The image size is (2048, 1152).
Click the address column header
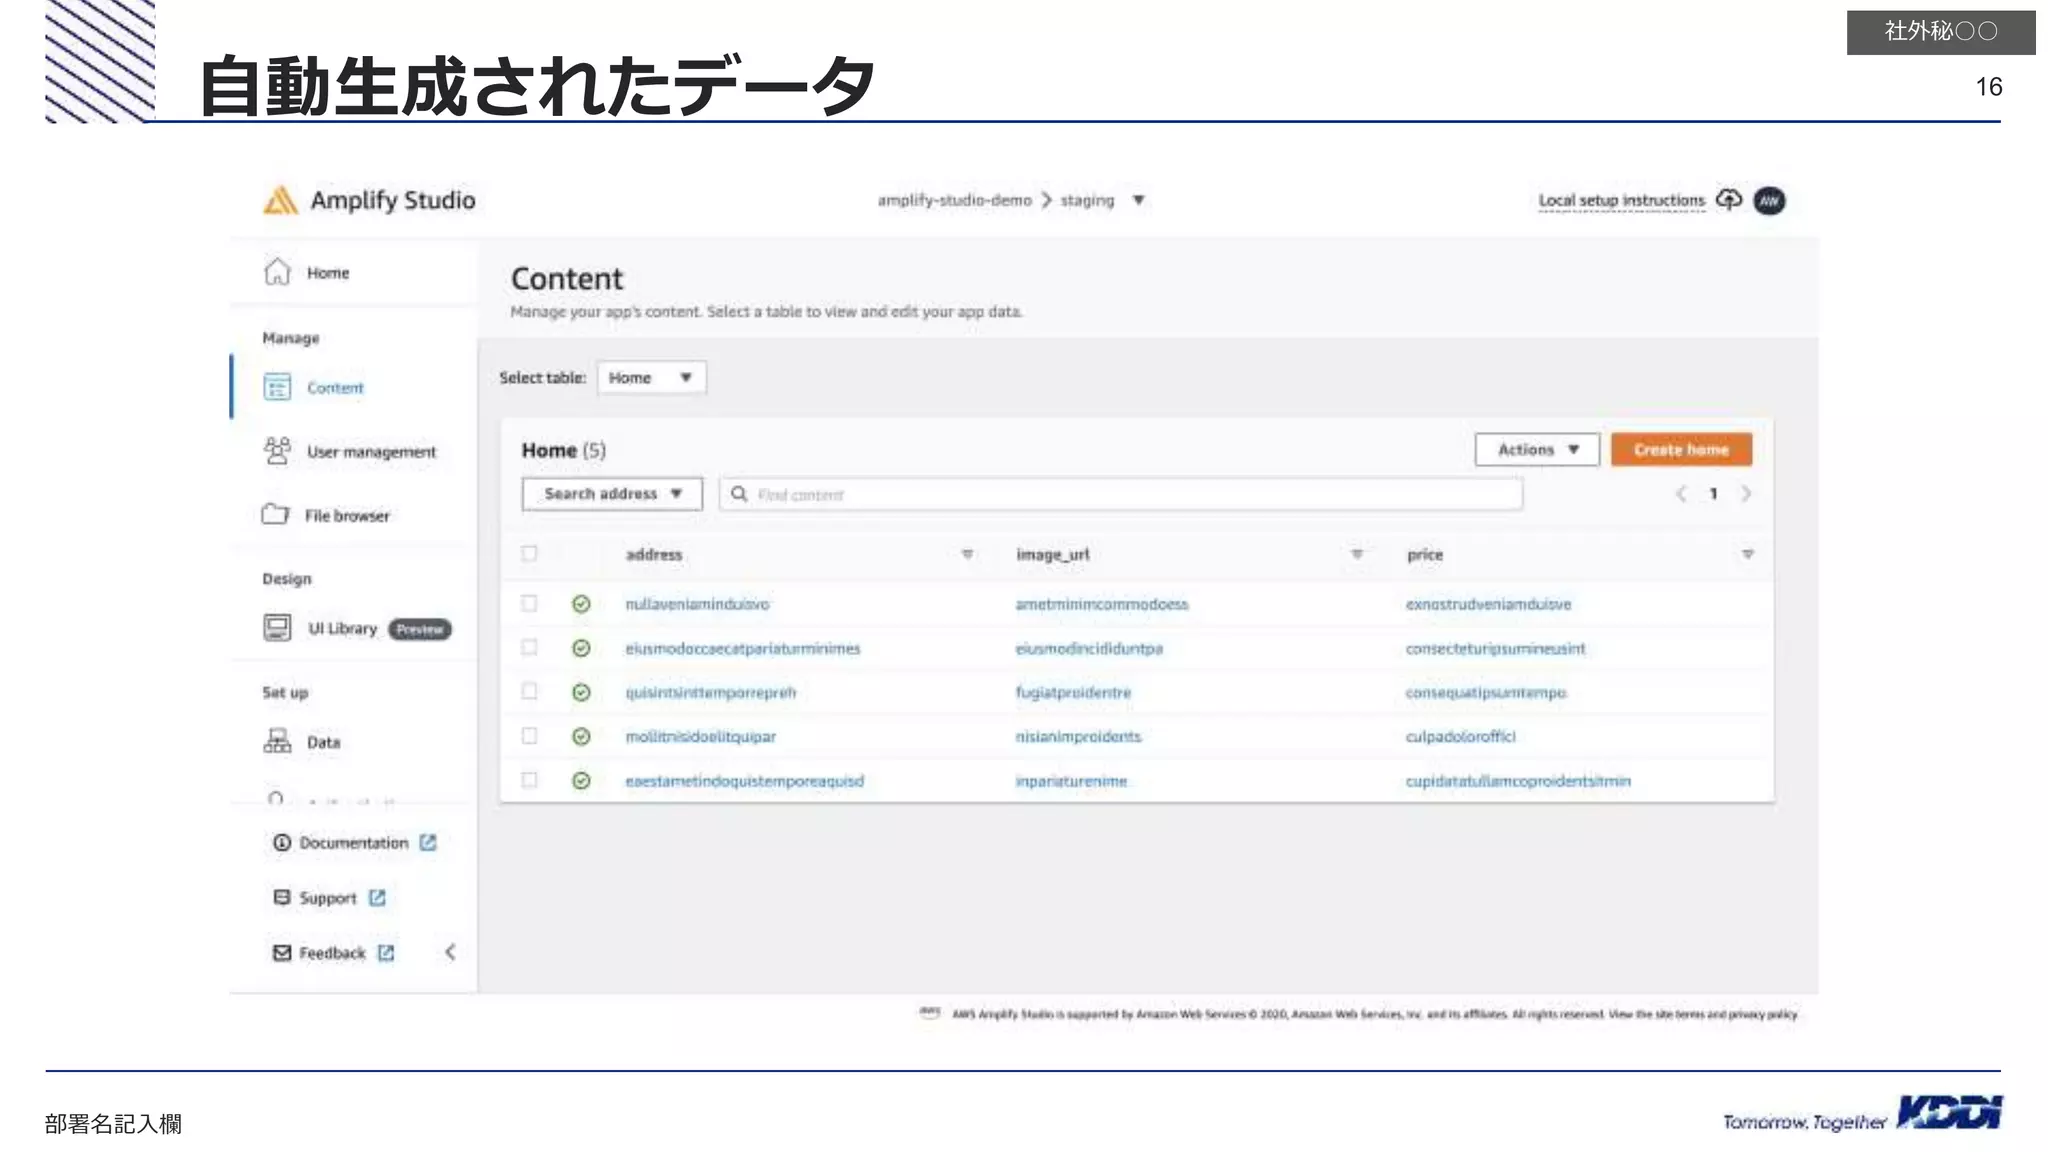point(654,555)
